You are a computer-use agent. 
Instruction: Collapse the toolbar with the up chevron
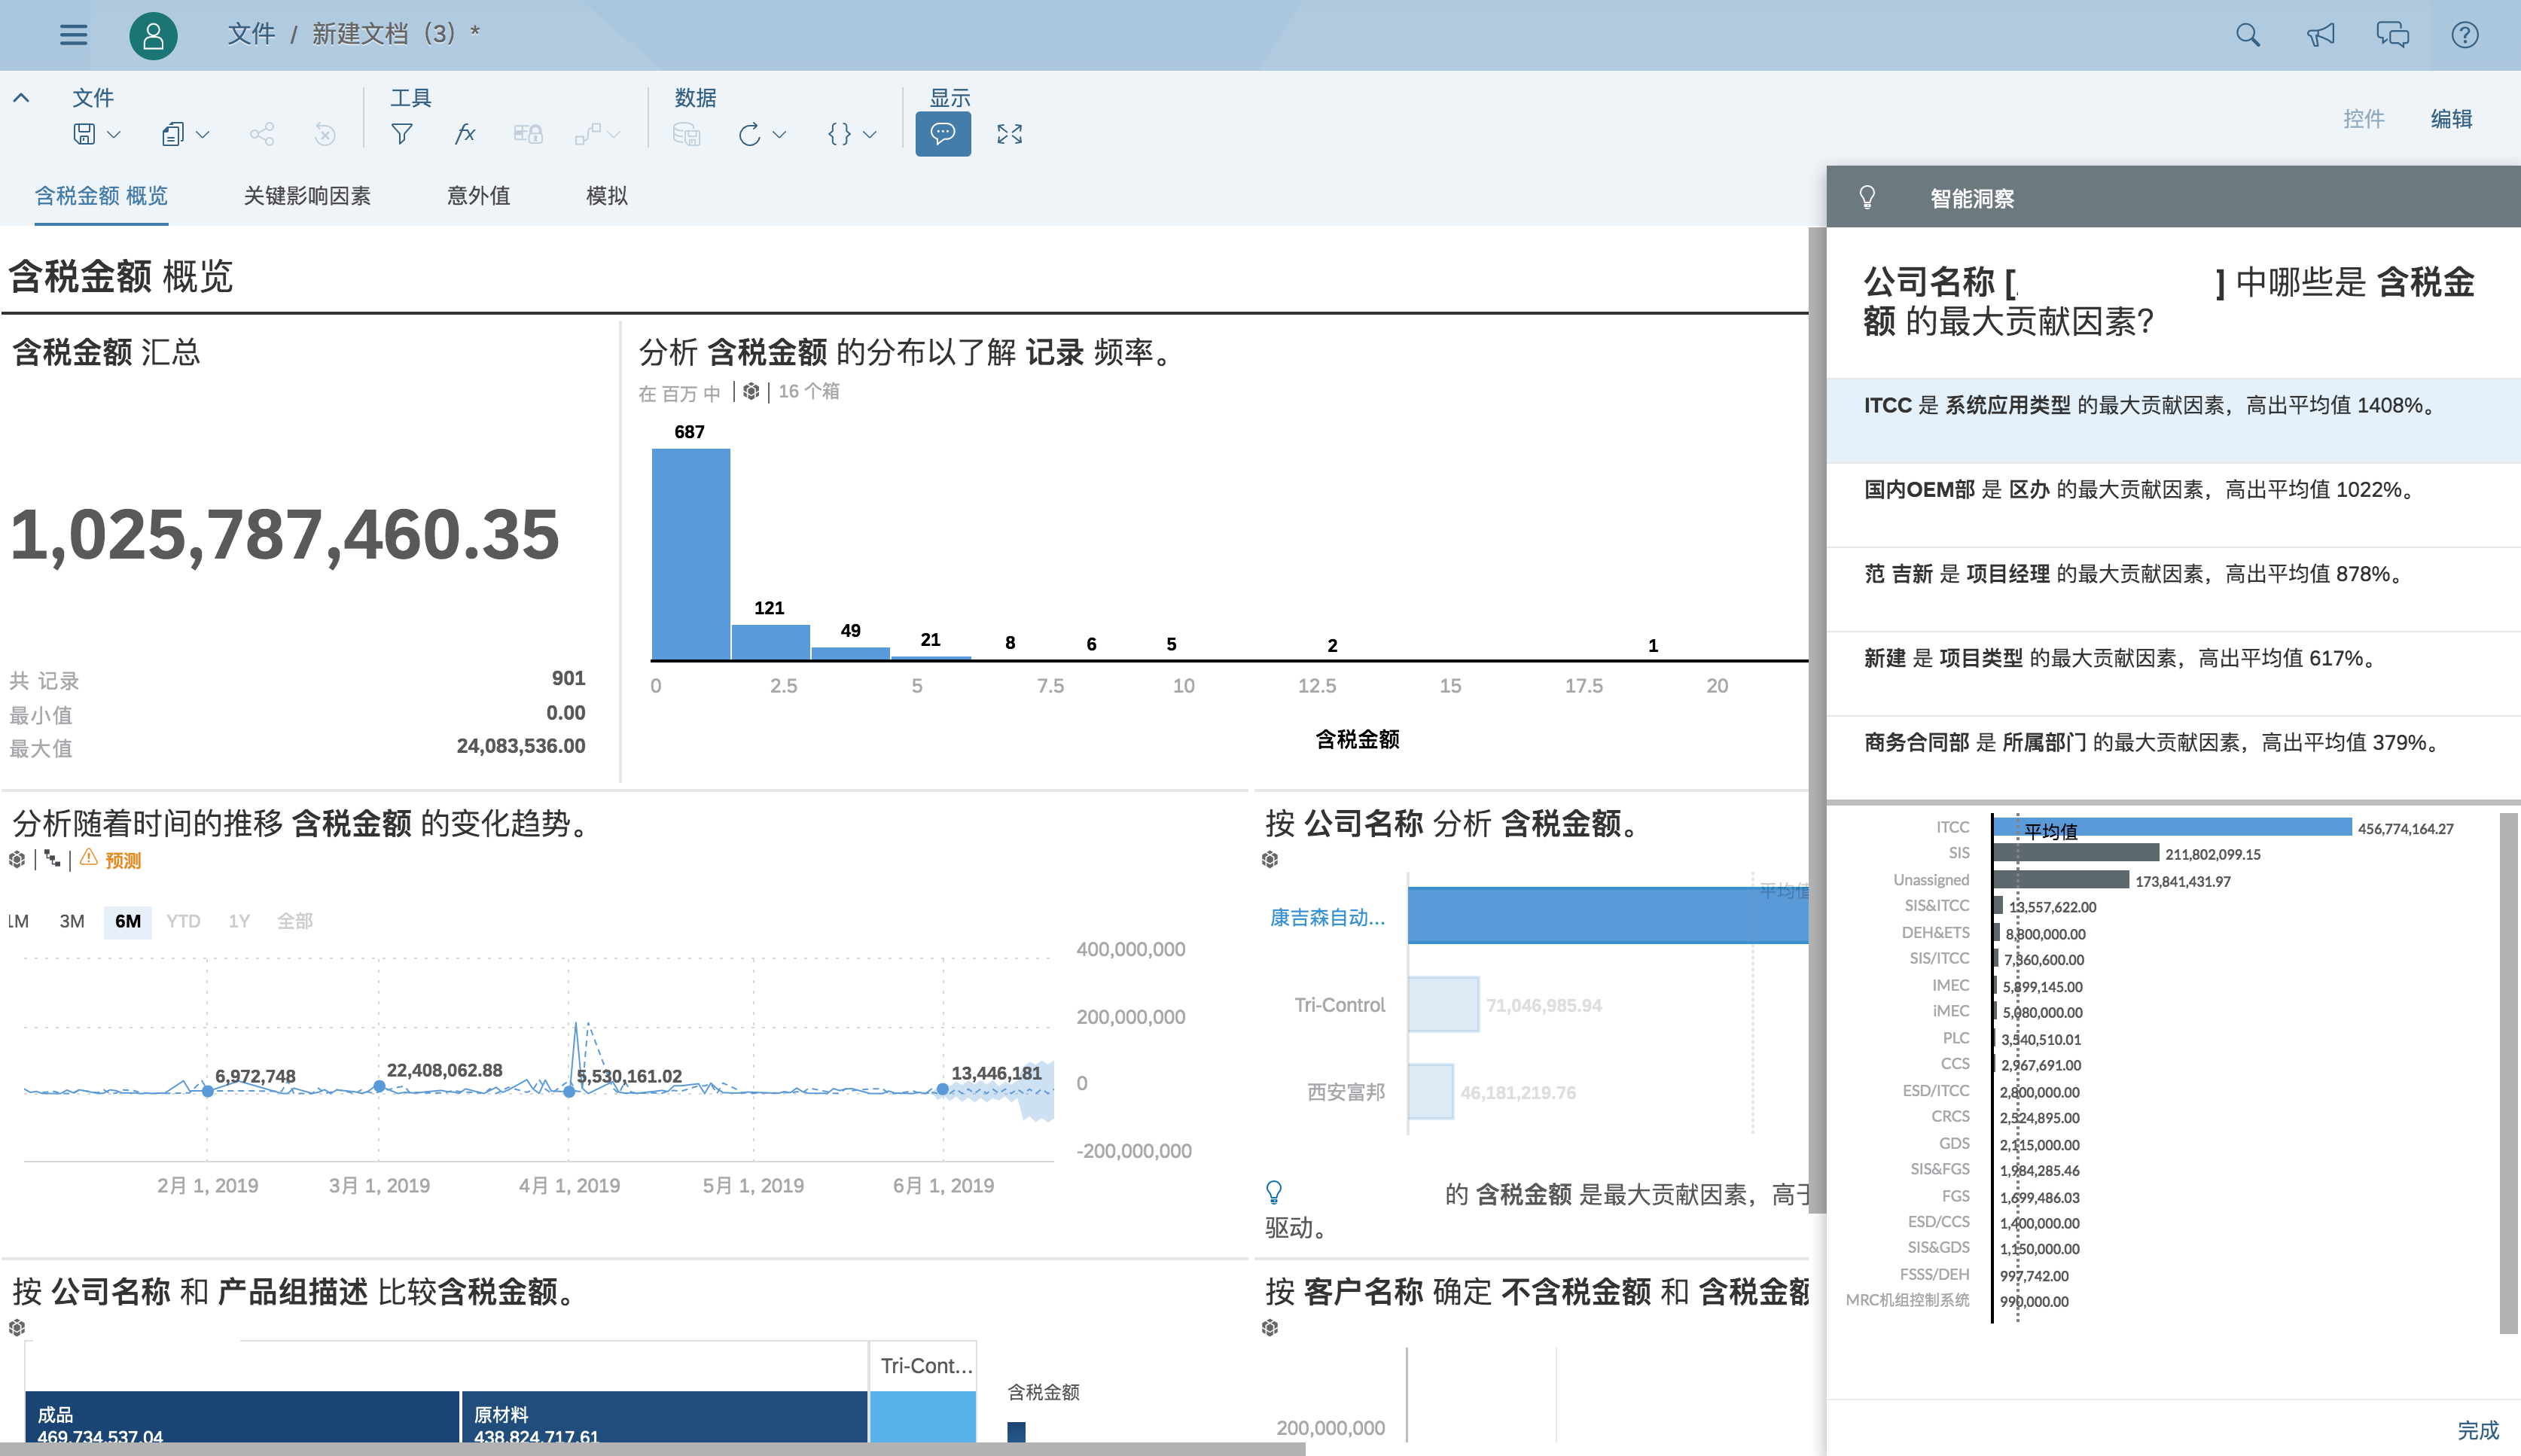pyautogui.click(x=21, y=98)
